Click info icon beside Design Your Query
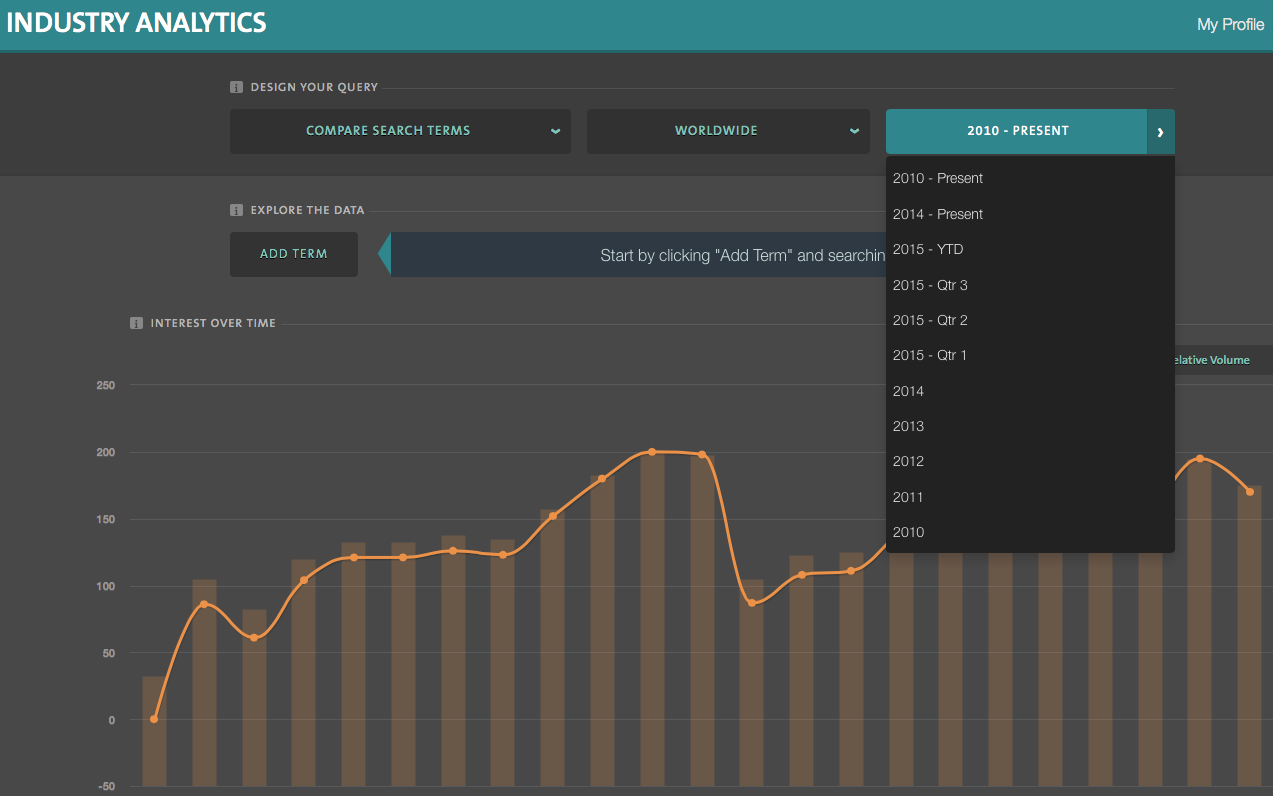Screen dimensions: 1273x796 (237, 87)
